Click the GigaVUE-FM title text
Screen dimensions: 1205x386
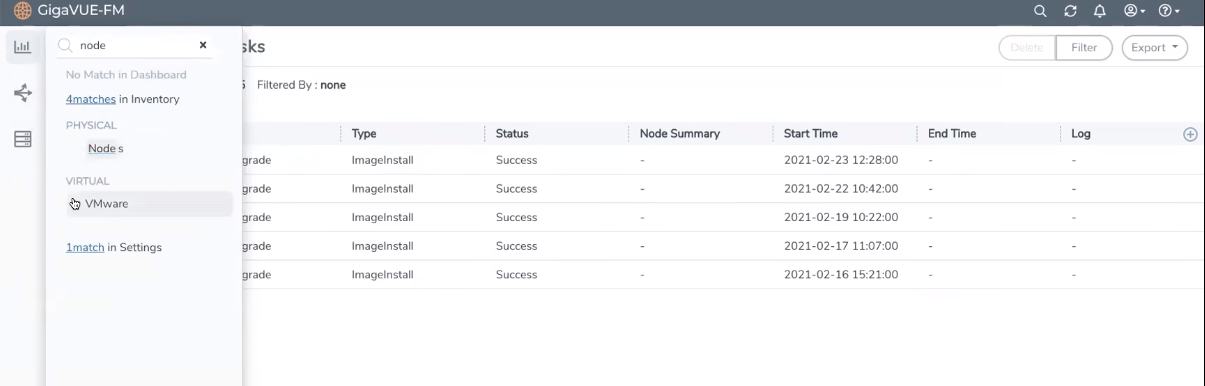point(81,11)
